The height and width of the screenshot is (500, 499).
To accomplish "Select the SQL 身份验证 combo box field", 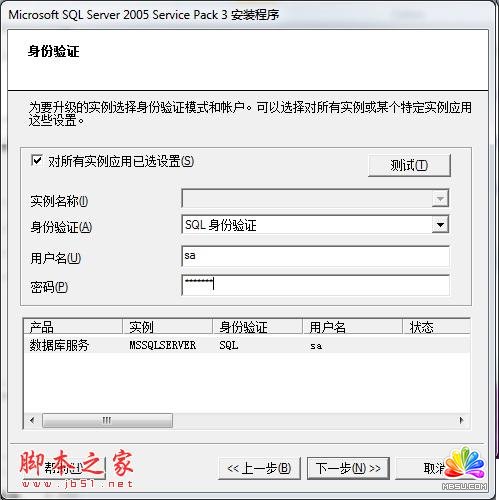I will (315, 225).
